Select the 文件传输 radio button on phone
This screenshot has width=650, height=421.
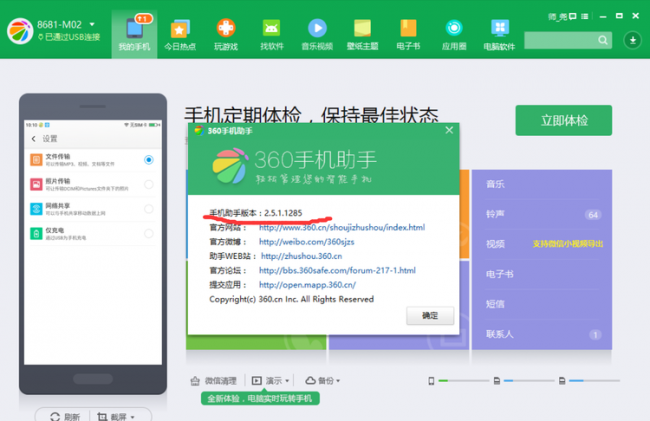pyautogui.click(x=149, y=160)
